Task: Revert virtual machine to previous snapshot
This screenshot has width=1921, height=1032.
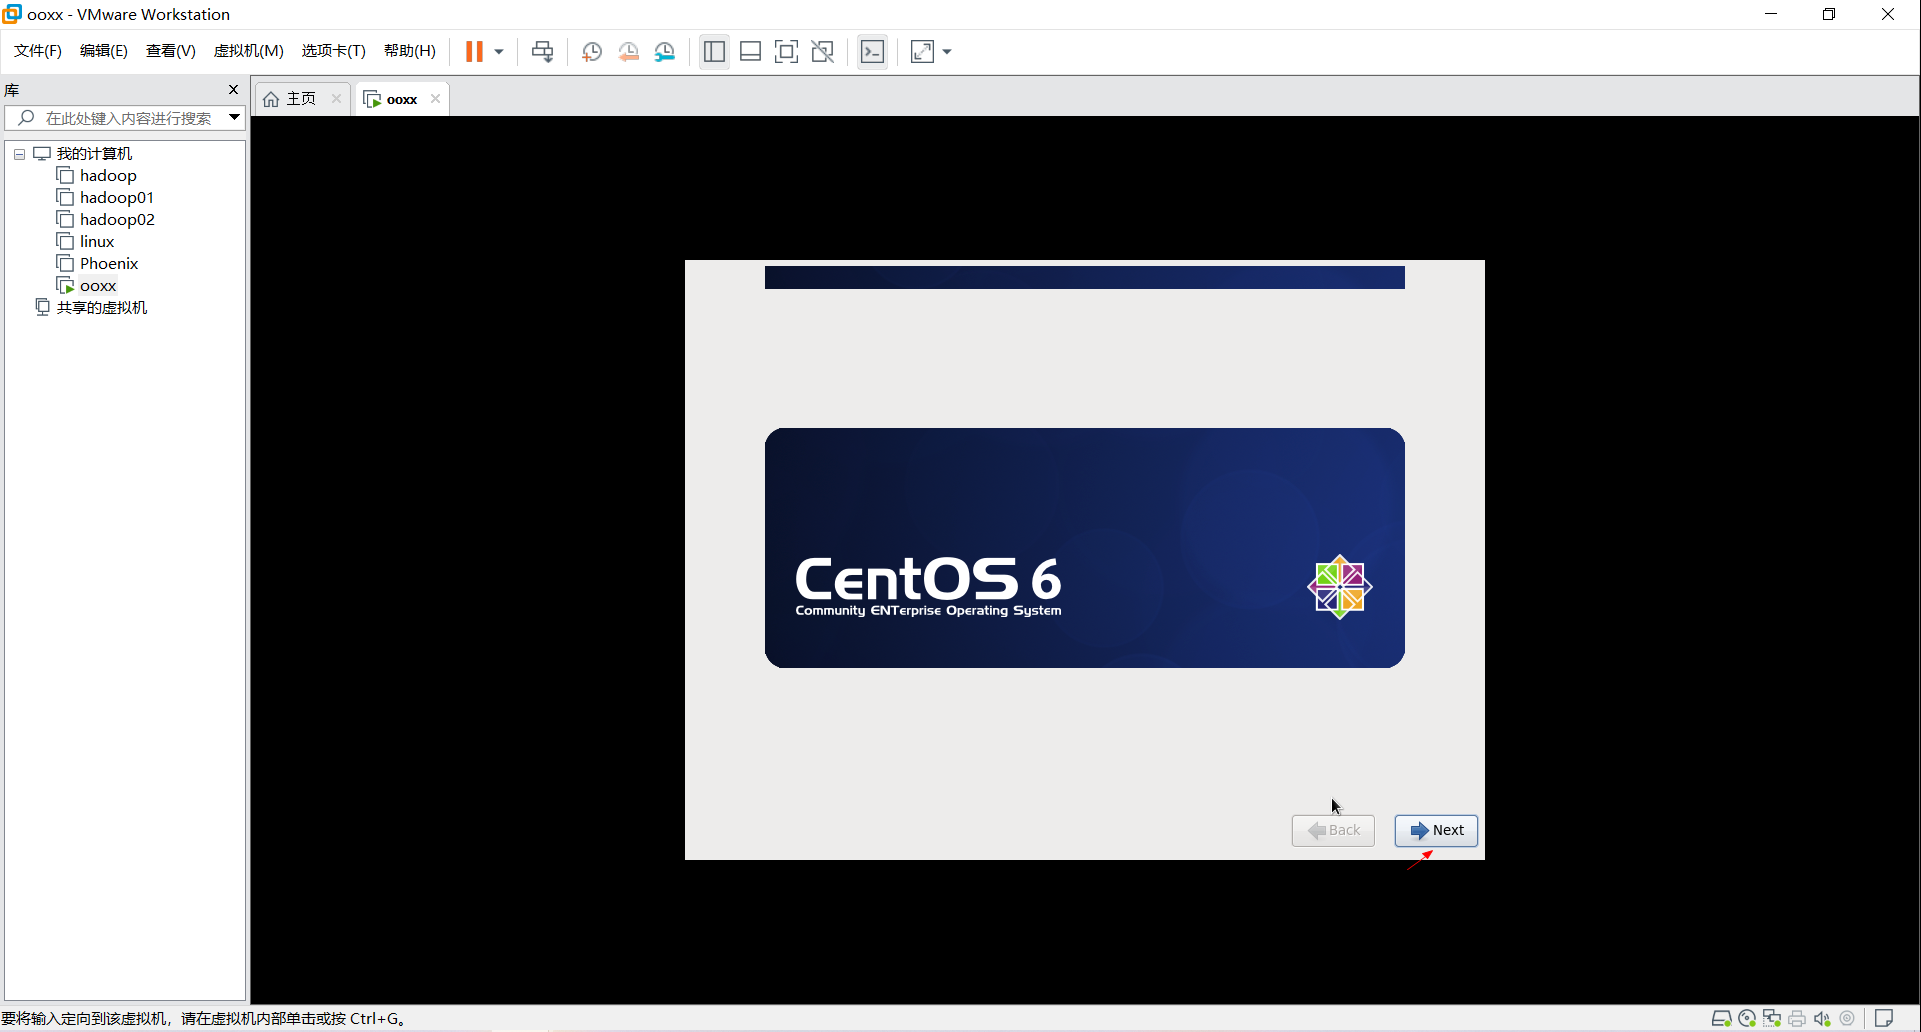Action: coord(628,52)
